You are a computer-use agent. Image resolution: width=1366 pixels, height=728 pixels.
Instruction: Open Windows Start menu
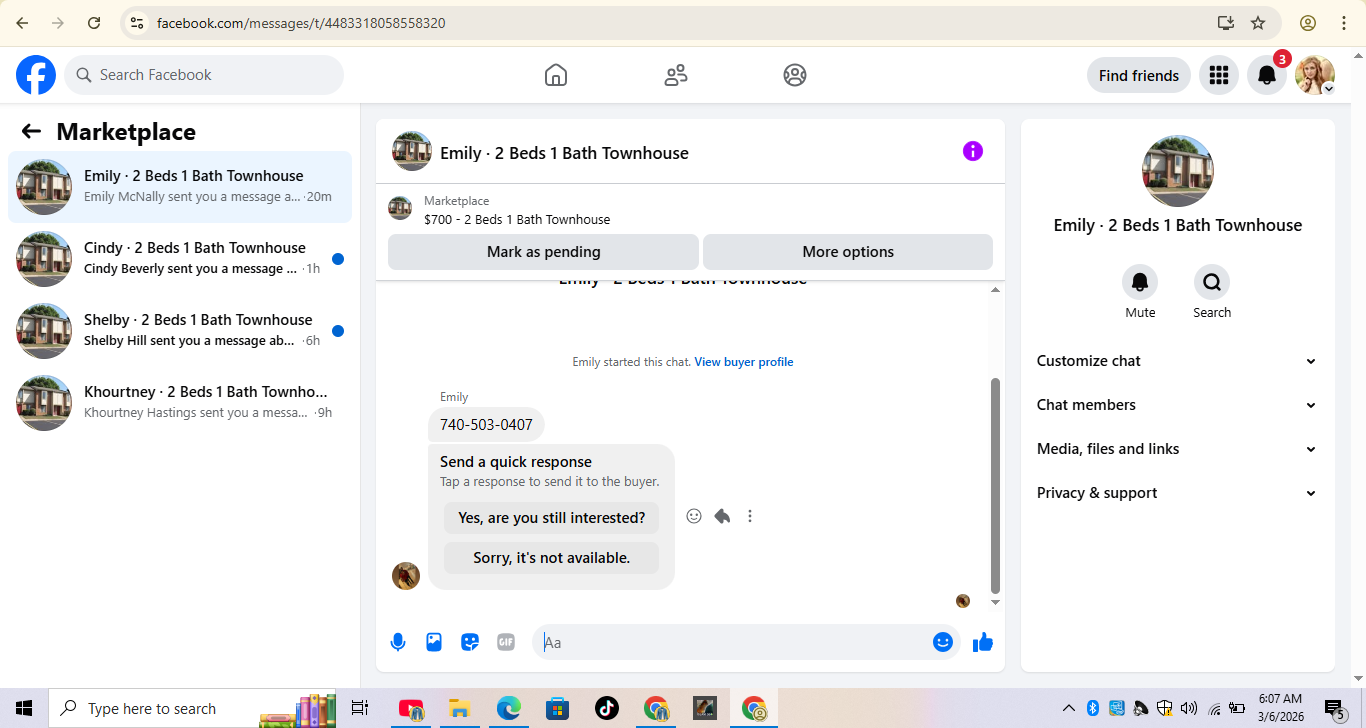[x=24, y=709]
